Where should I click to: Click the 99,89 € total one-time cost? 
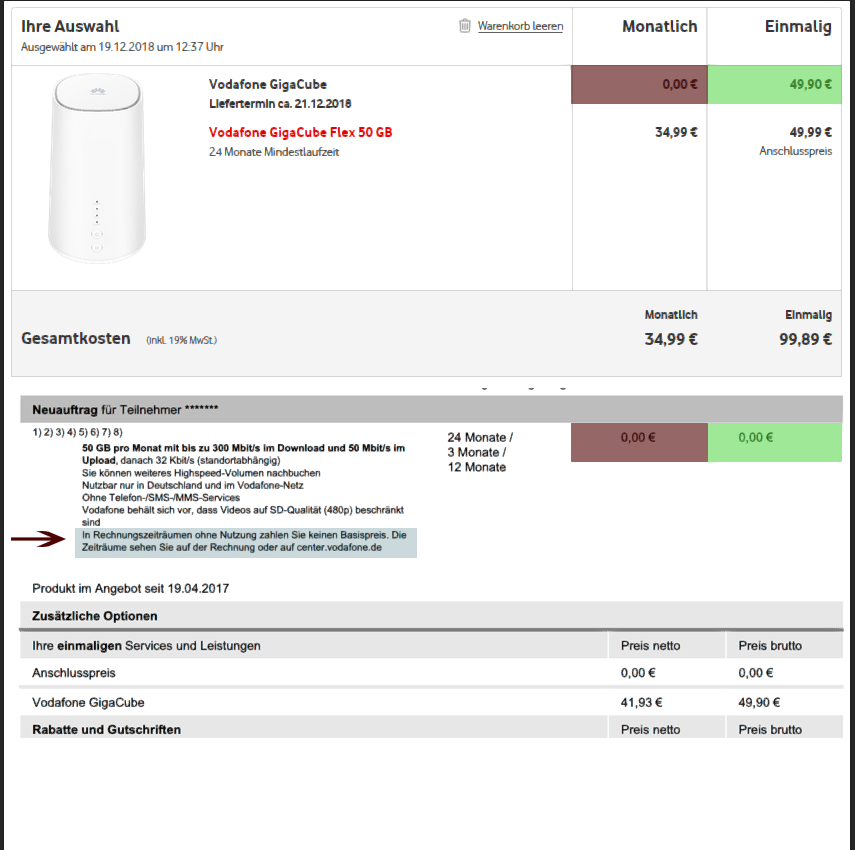click(x=805, y=339)
